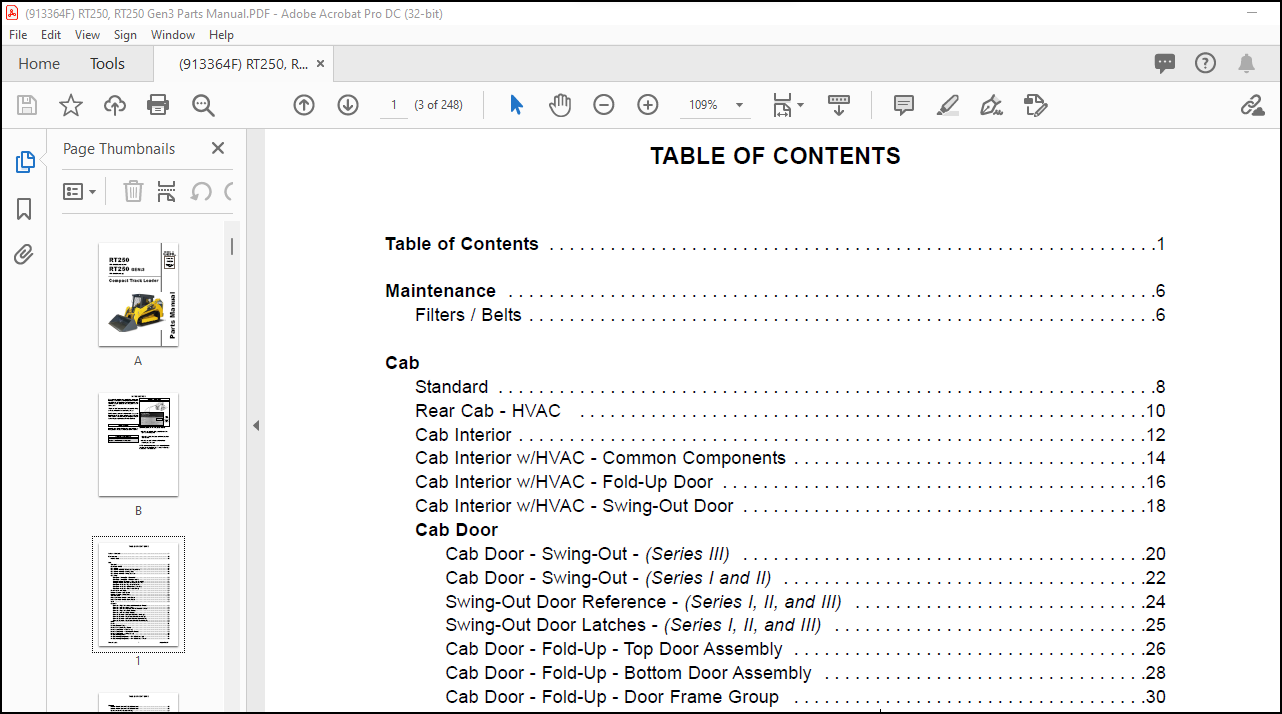The height and width of the screenshot is (714, 1282).
Task: Select page B thumbnail
Action: 138,444
